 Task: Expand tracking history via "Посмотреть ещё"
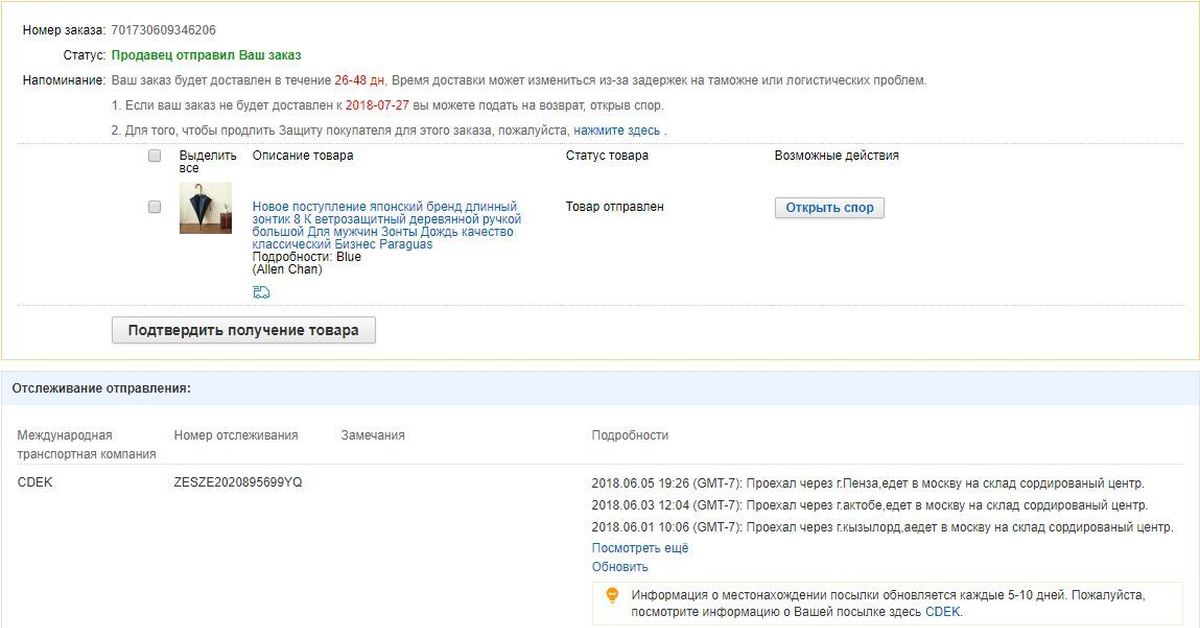640,548
